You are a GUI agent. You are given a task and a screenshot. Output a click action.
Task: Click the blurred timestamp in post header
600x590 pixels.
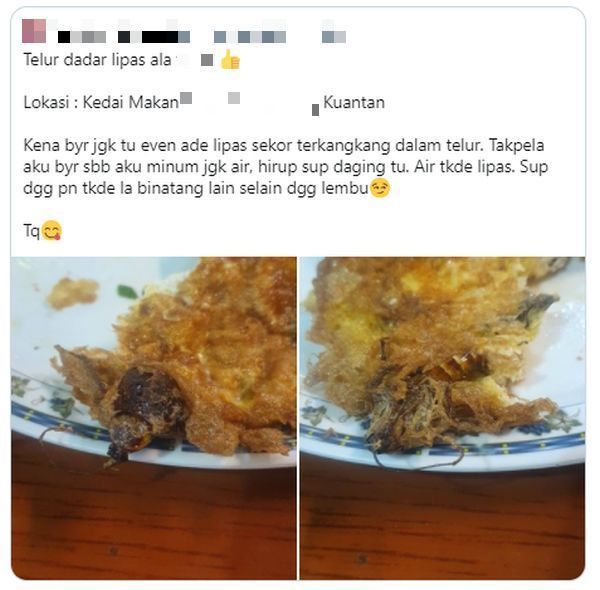tap(334, 37)
